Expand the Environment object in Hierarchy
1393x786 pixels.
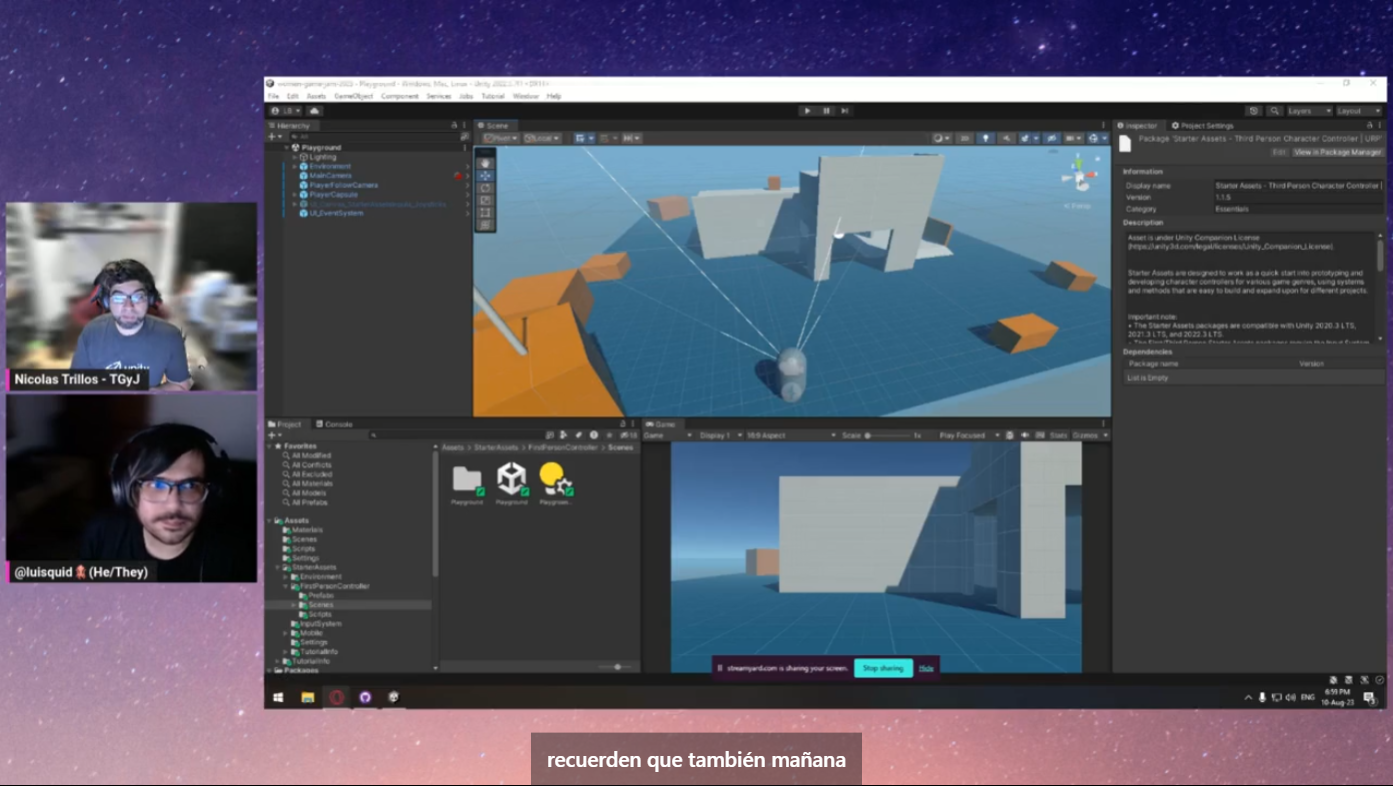(295, 166)
